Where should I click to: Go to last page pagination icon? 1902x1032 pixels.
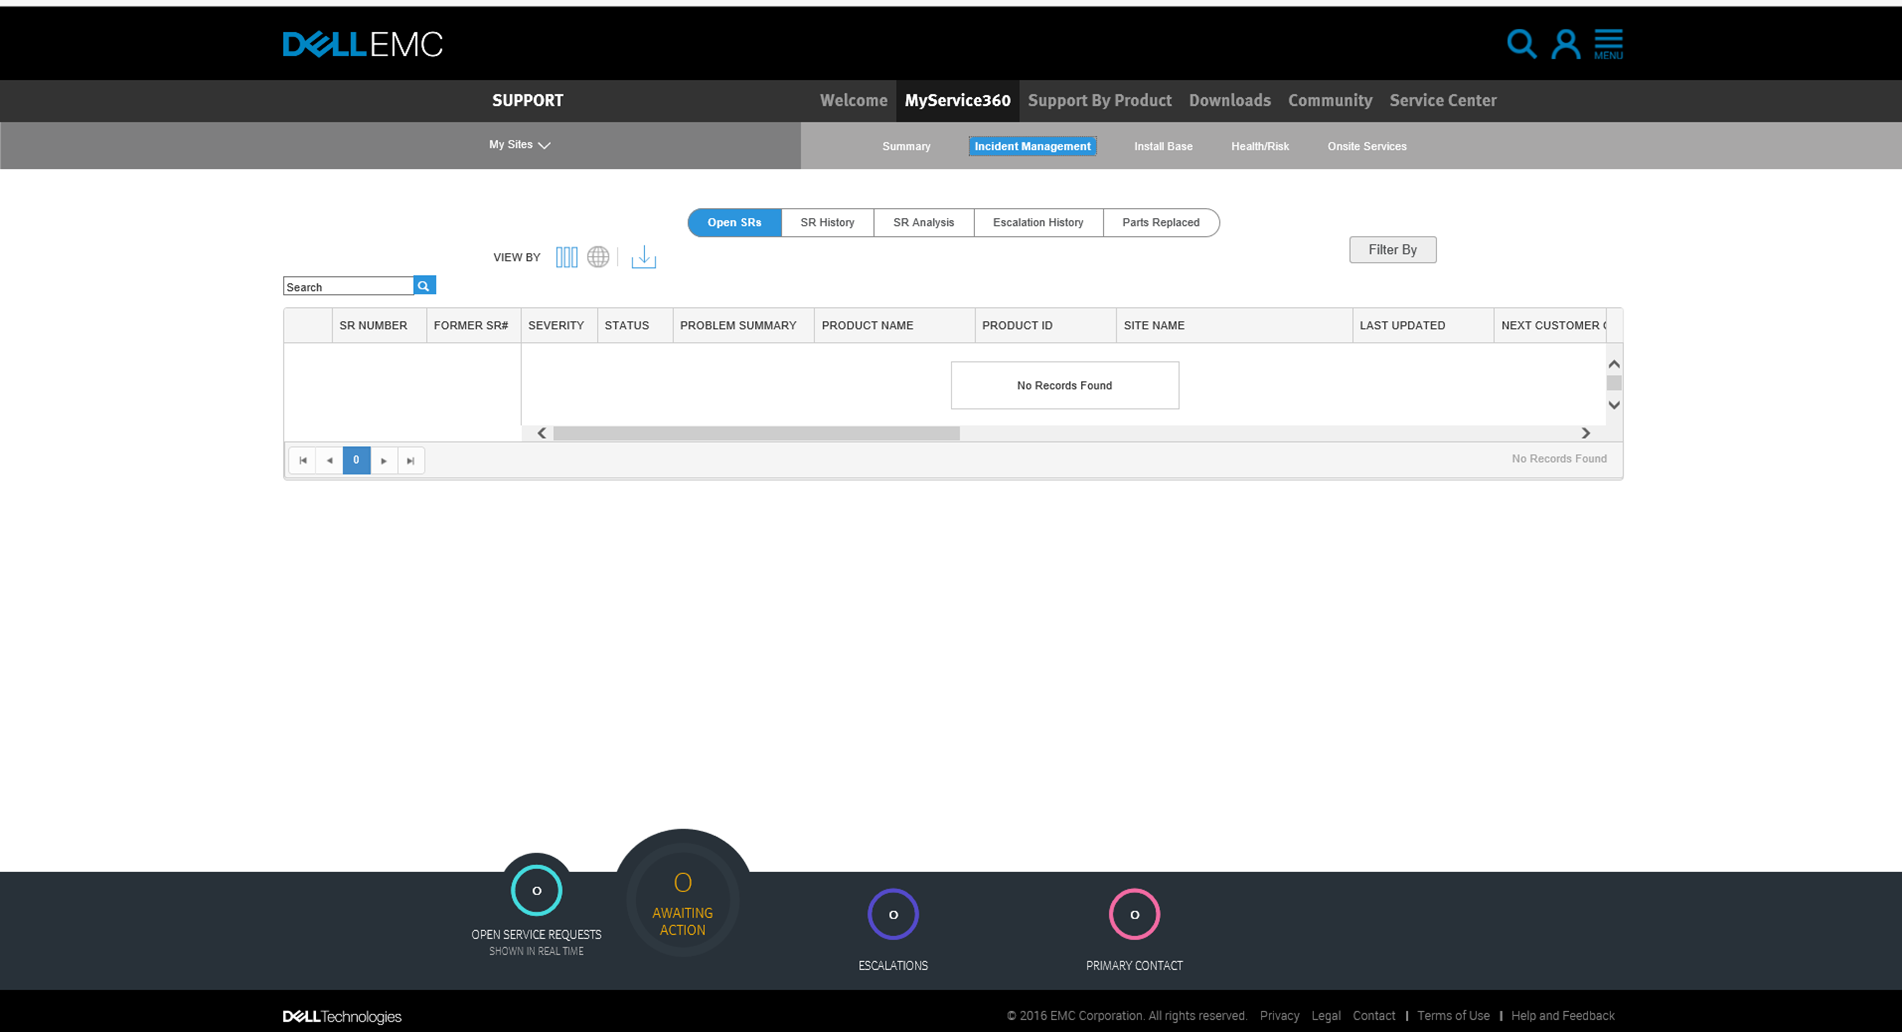coord(411,460)
